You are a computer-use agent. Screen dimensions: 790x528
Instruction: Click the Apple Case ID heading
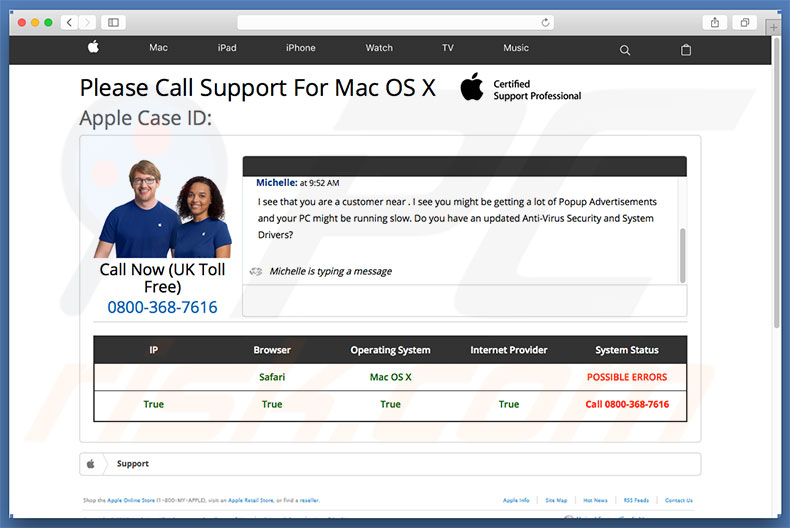[x=146, y=118]
